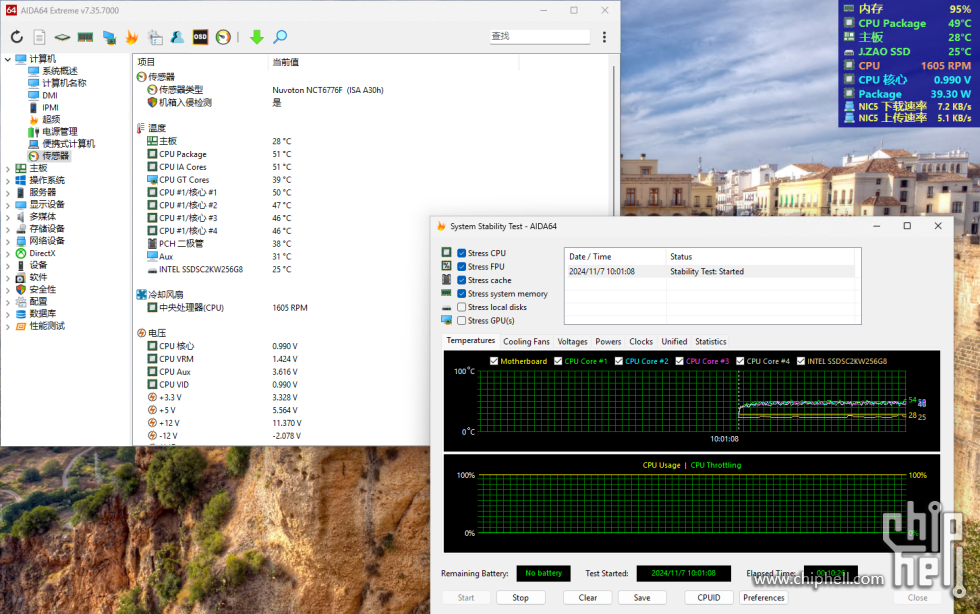
Task: Expand the 显示设备 tree node
Action: 8,205
